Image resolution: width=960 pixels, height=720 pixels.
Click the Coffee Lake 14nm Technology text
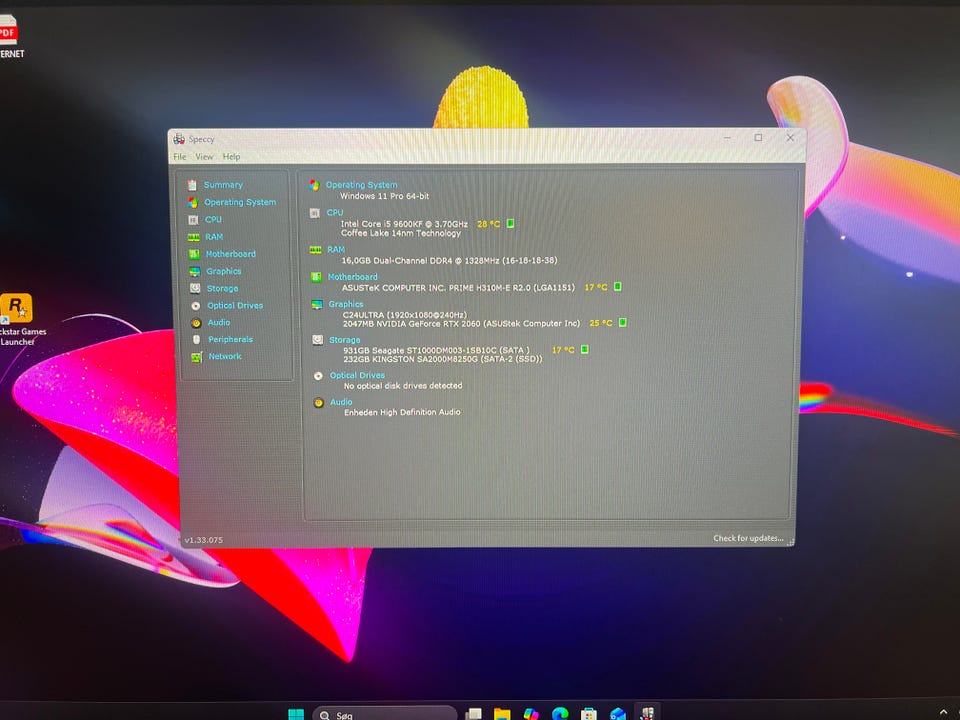[401, 233]
